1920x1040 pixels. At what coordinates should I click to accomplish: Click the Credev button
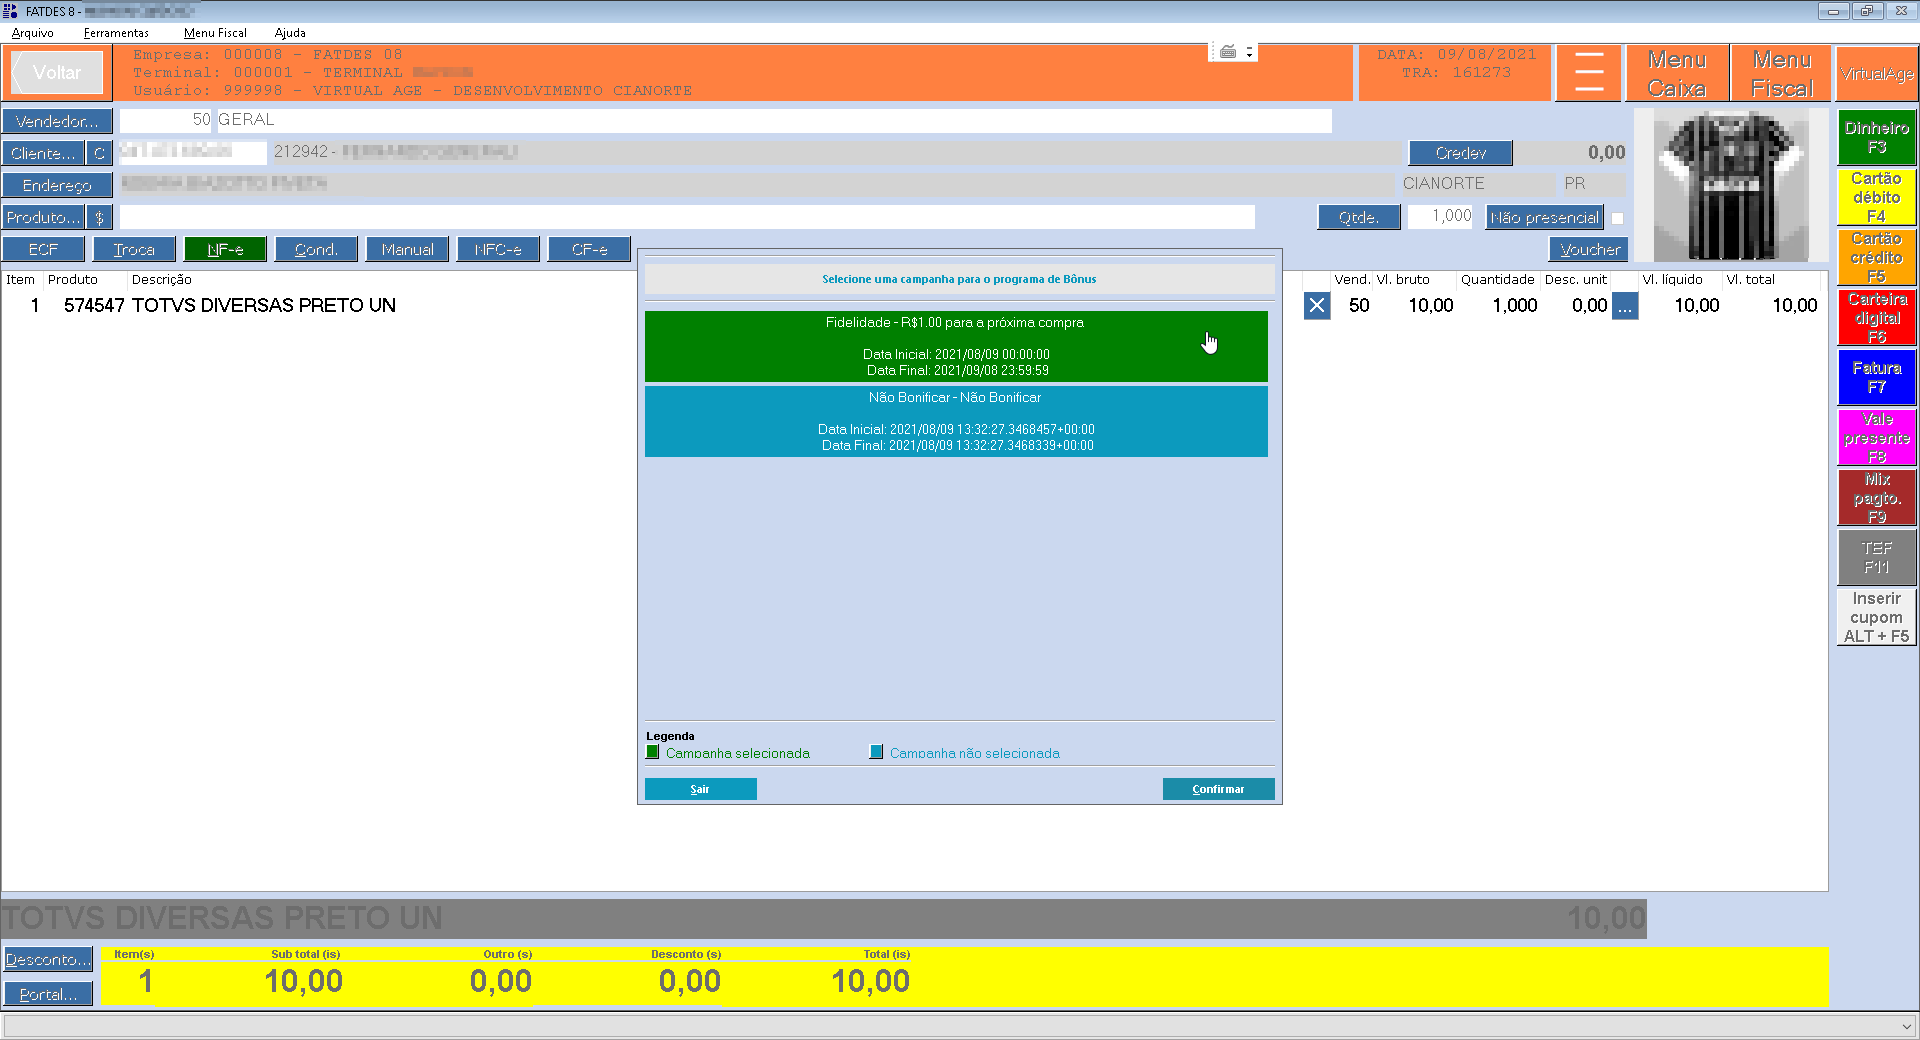click(x=1460, y=153)
